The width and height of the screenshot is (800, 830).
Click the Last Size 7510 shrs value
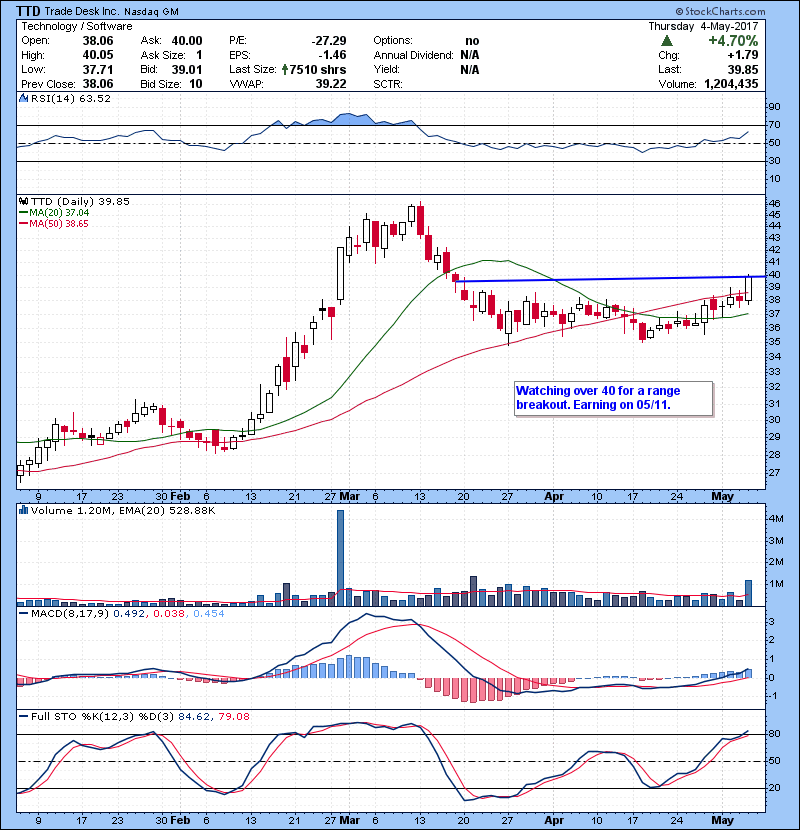point(318,69)
